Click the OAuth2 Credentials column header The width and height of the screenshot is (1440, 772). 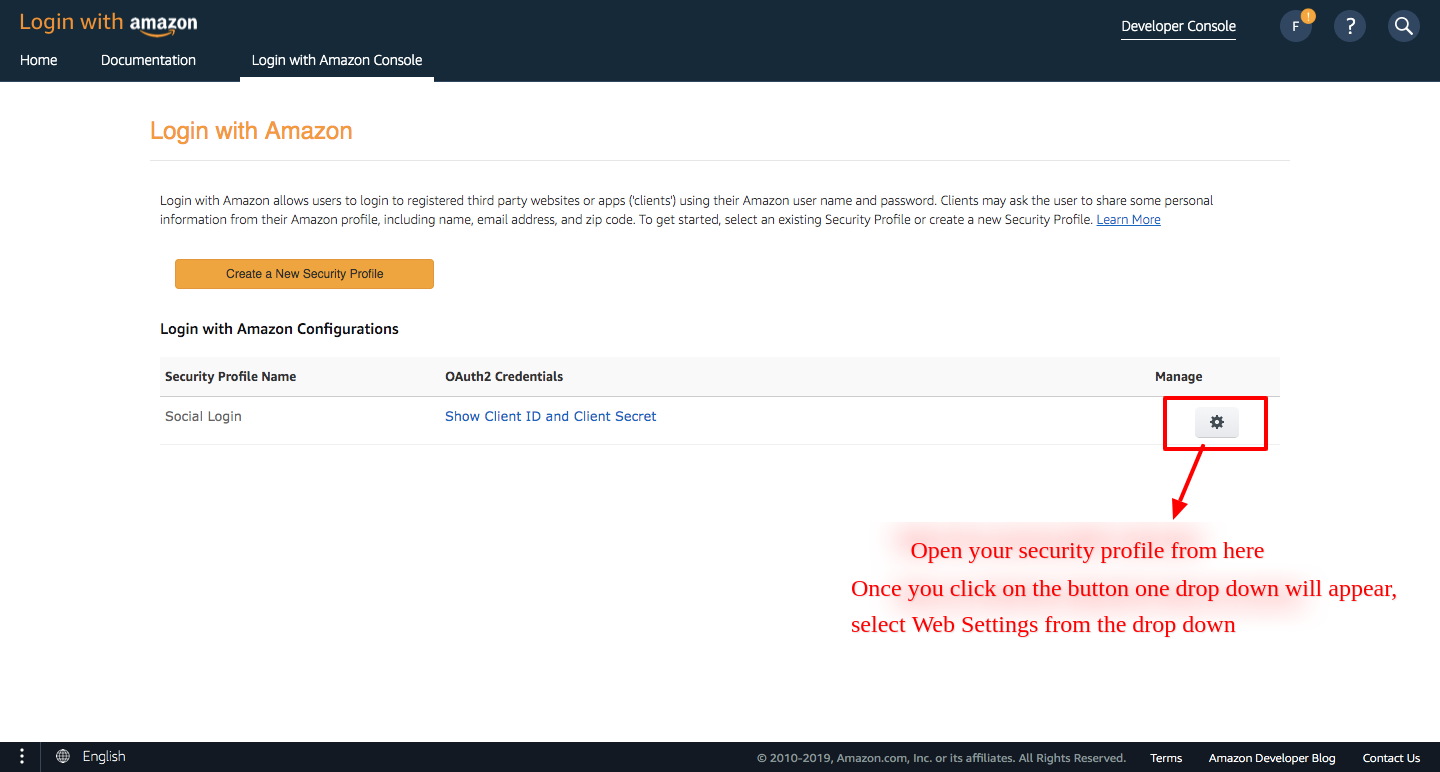(504, 377)
